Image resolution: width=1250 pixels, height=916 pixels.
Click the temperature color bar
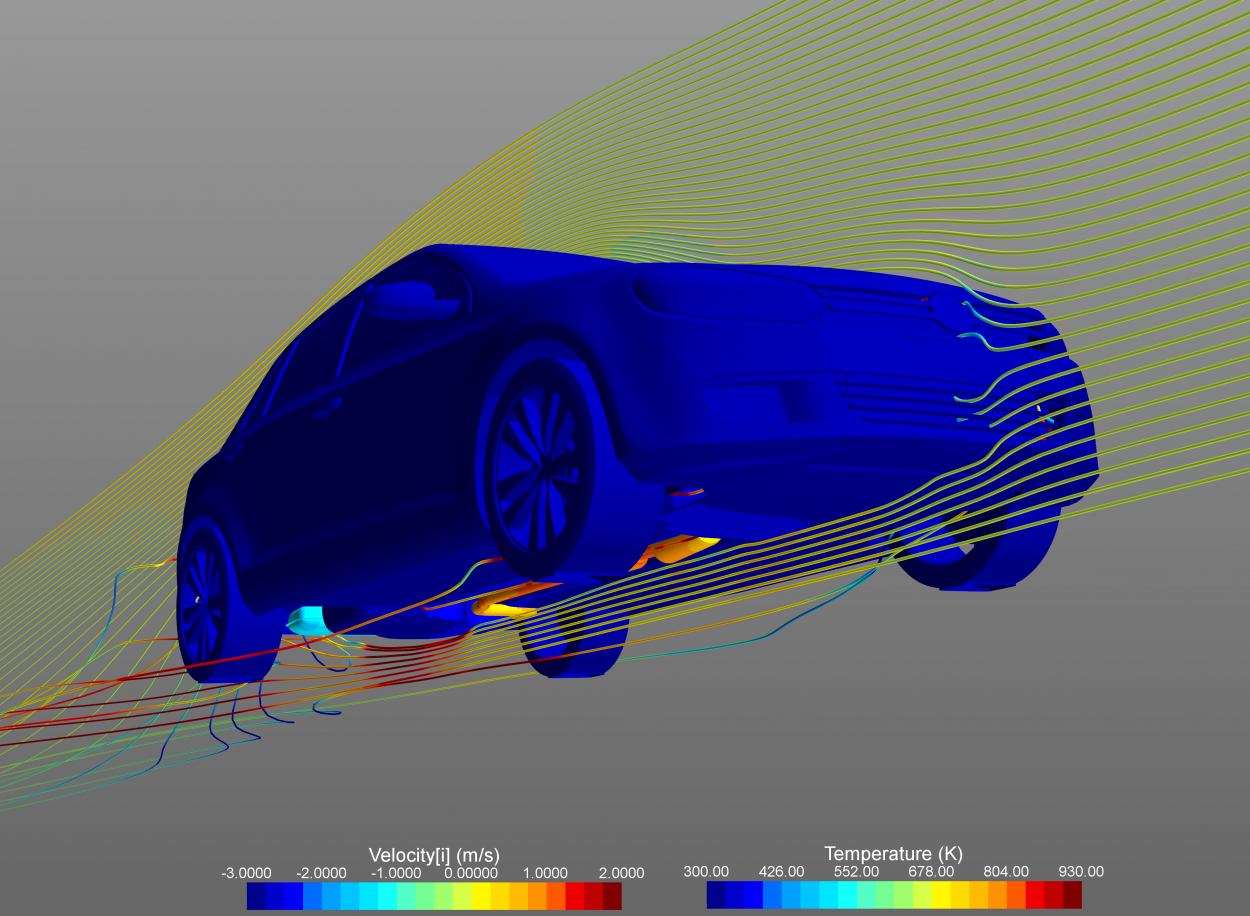[x=894, y=894]
